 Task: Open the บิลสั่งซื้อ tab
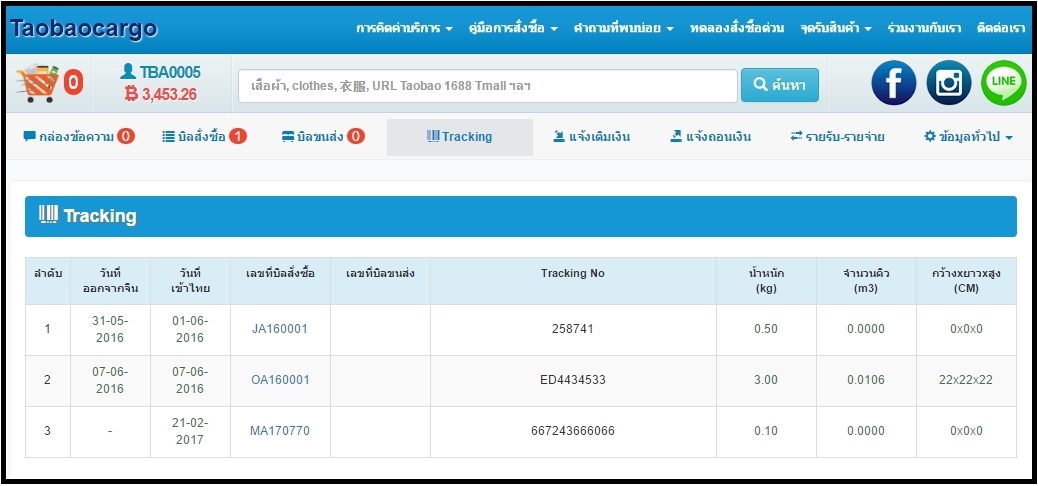(204, 137)
